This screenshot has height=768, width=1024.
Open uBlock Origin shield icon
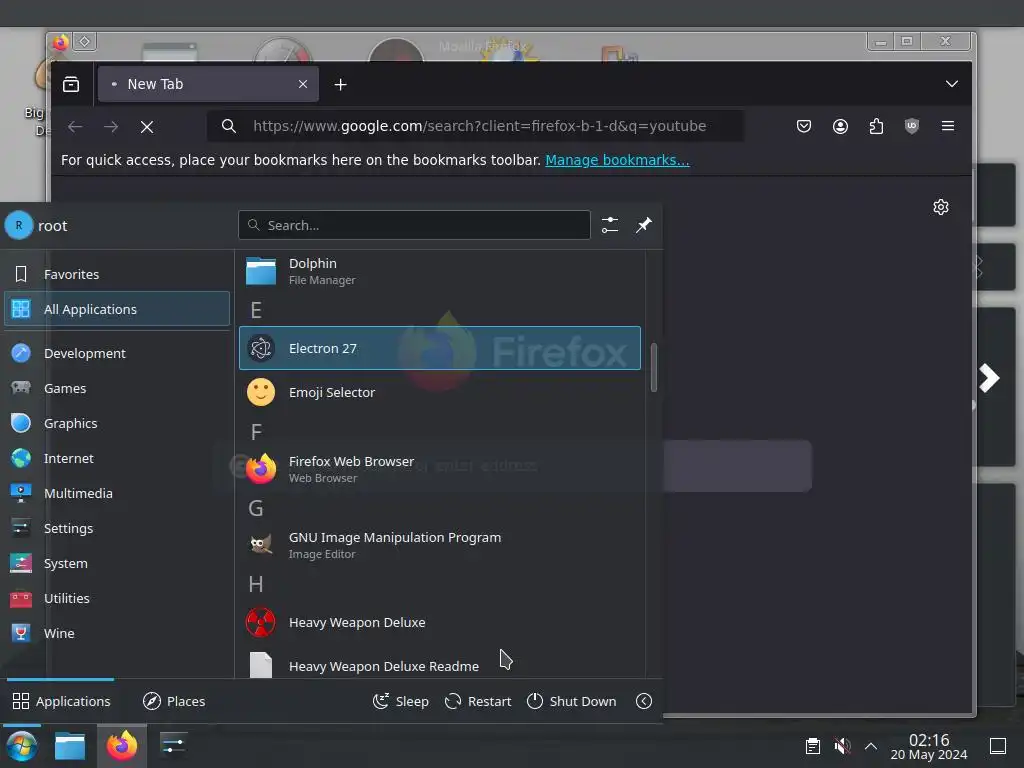tap(912, 126)
